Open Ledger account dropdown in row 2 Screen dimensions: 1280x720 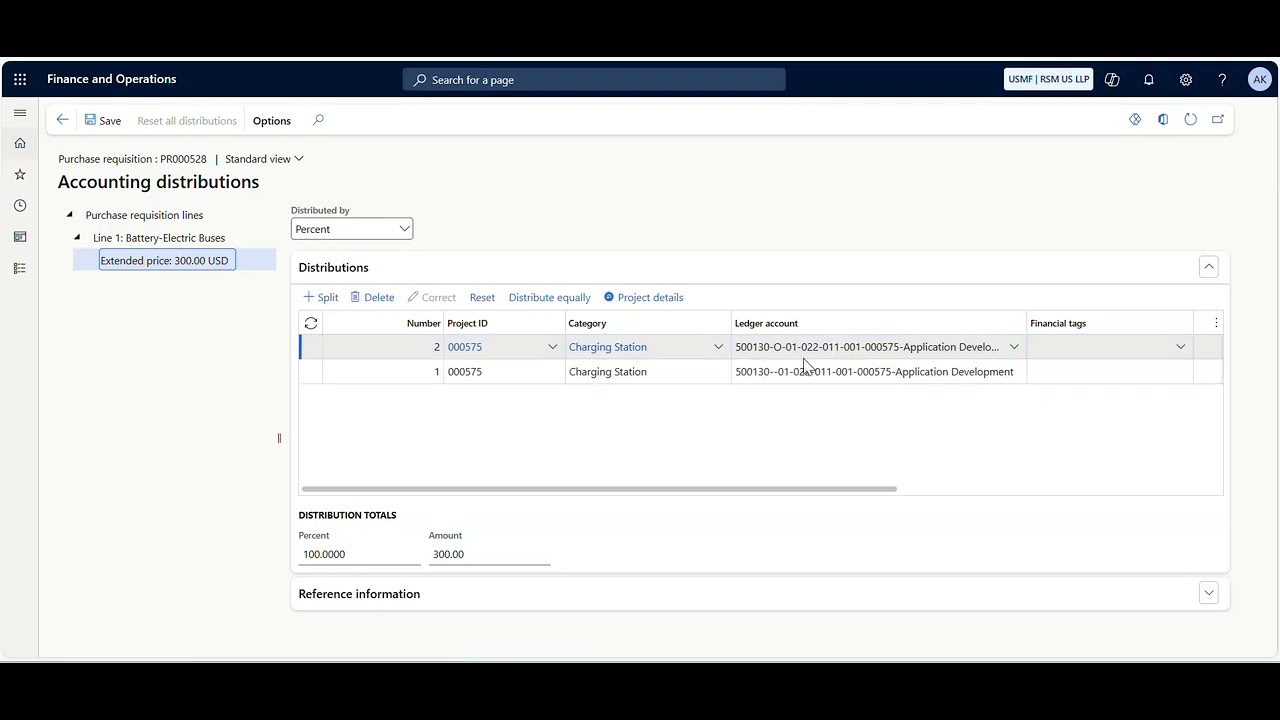point(1014,347)
